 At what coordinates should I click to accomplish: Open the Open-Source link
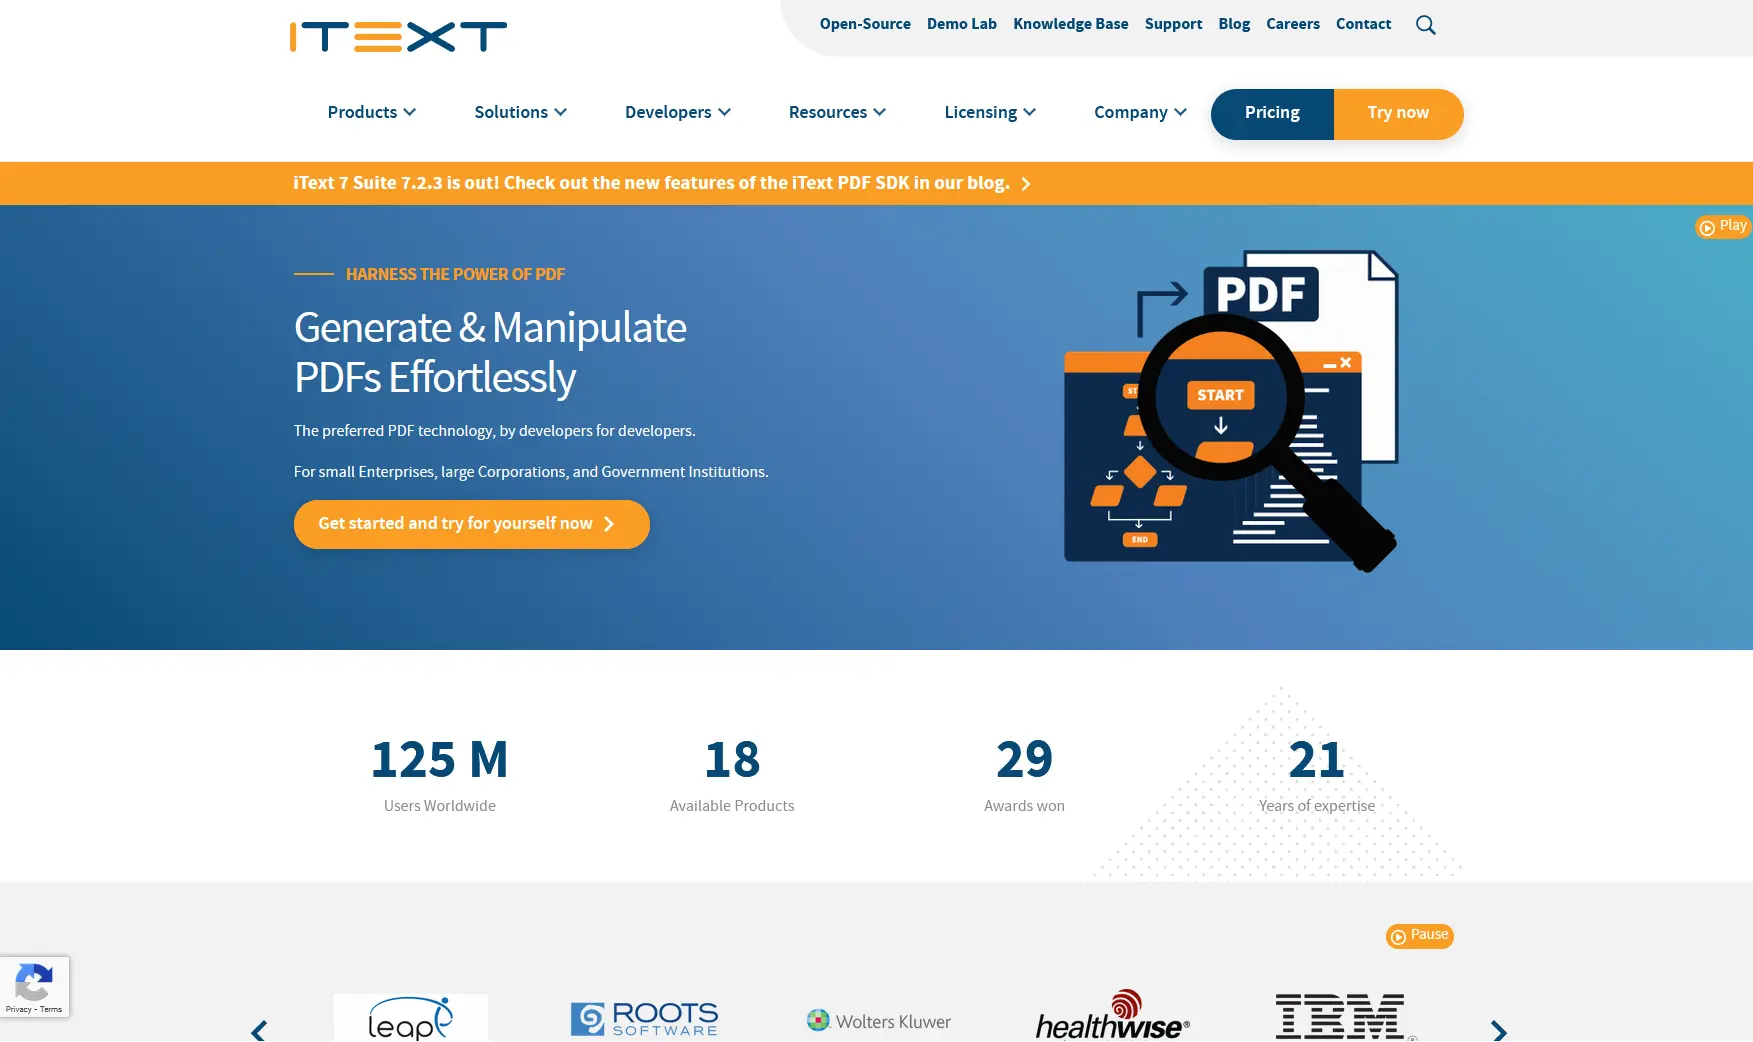[x=865, y=24]
